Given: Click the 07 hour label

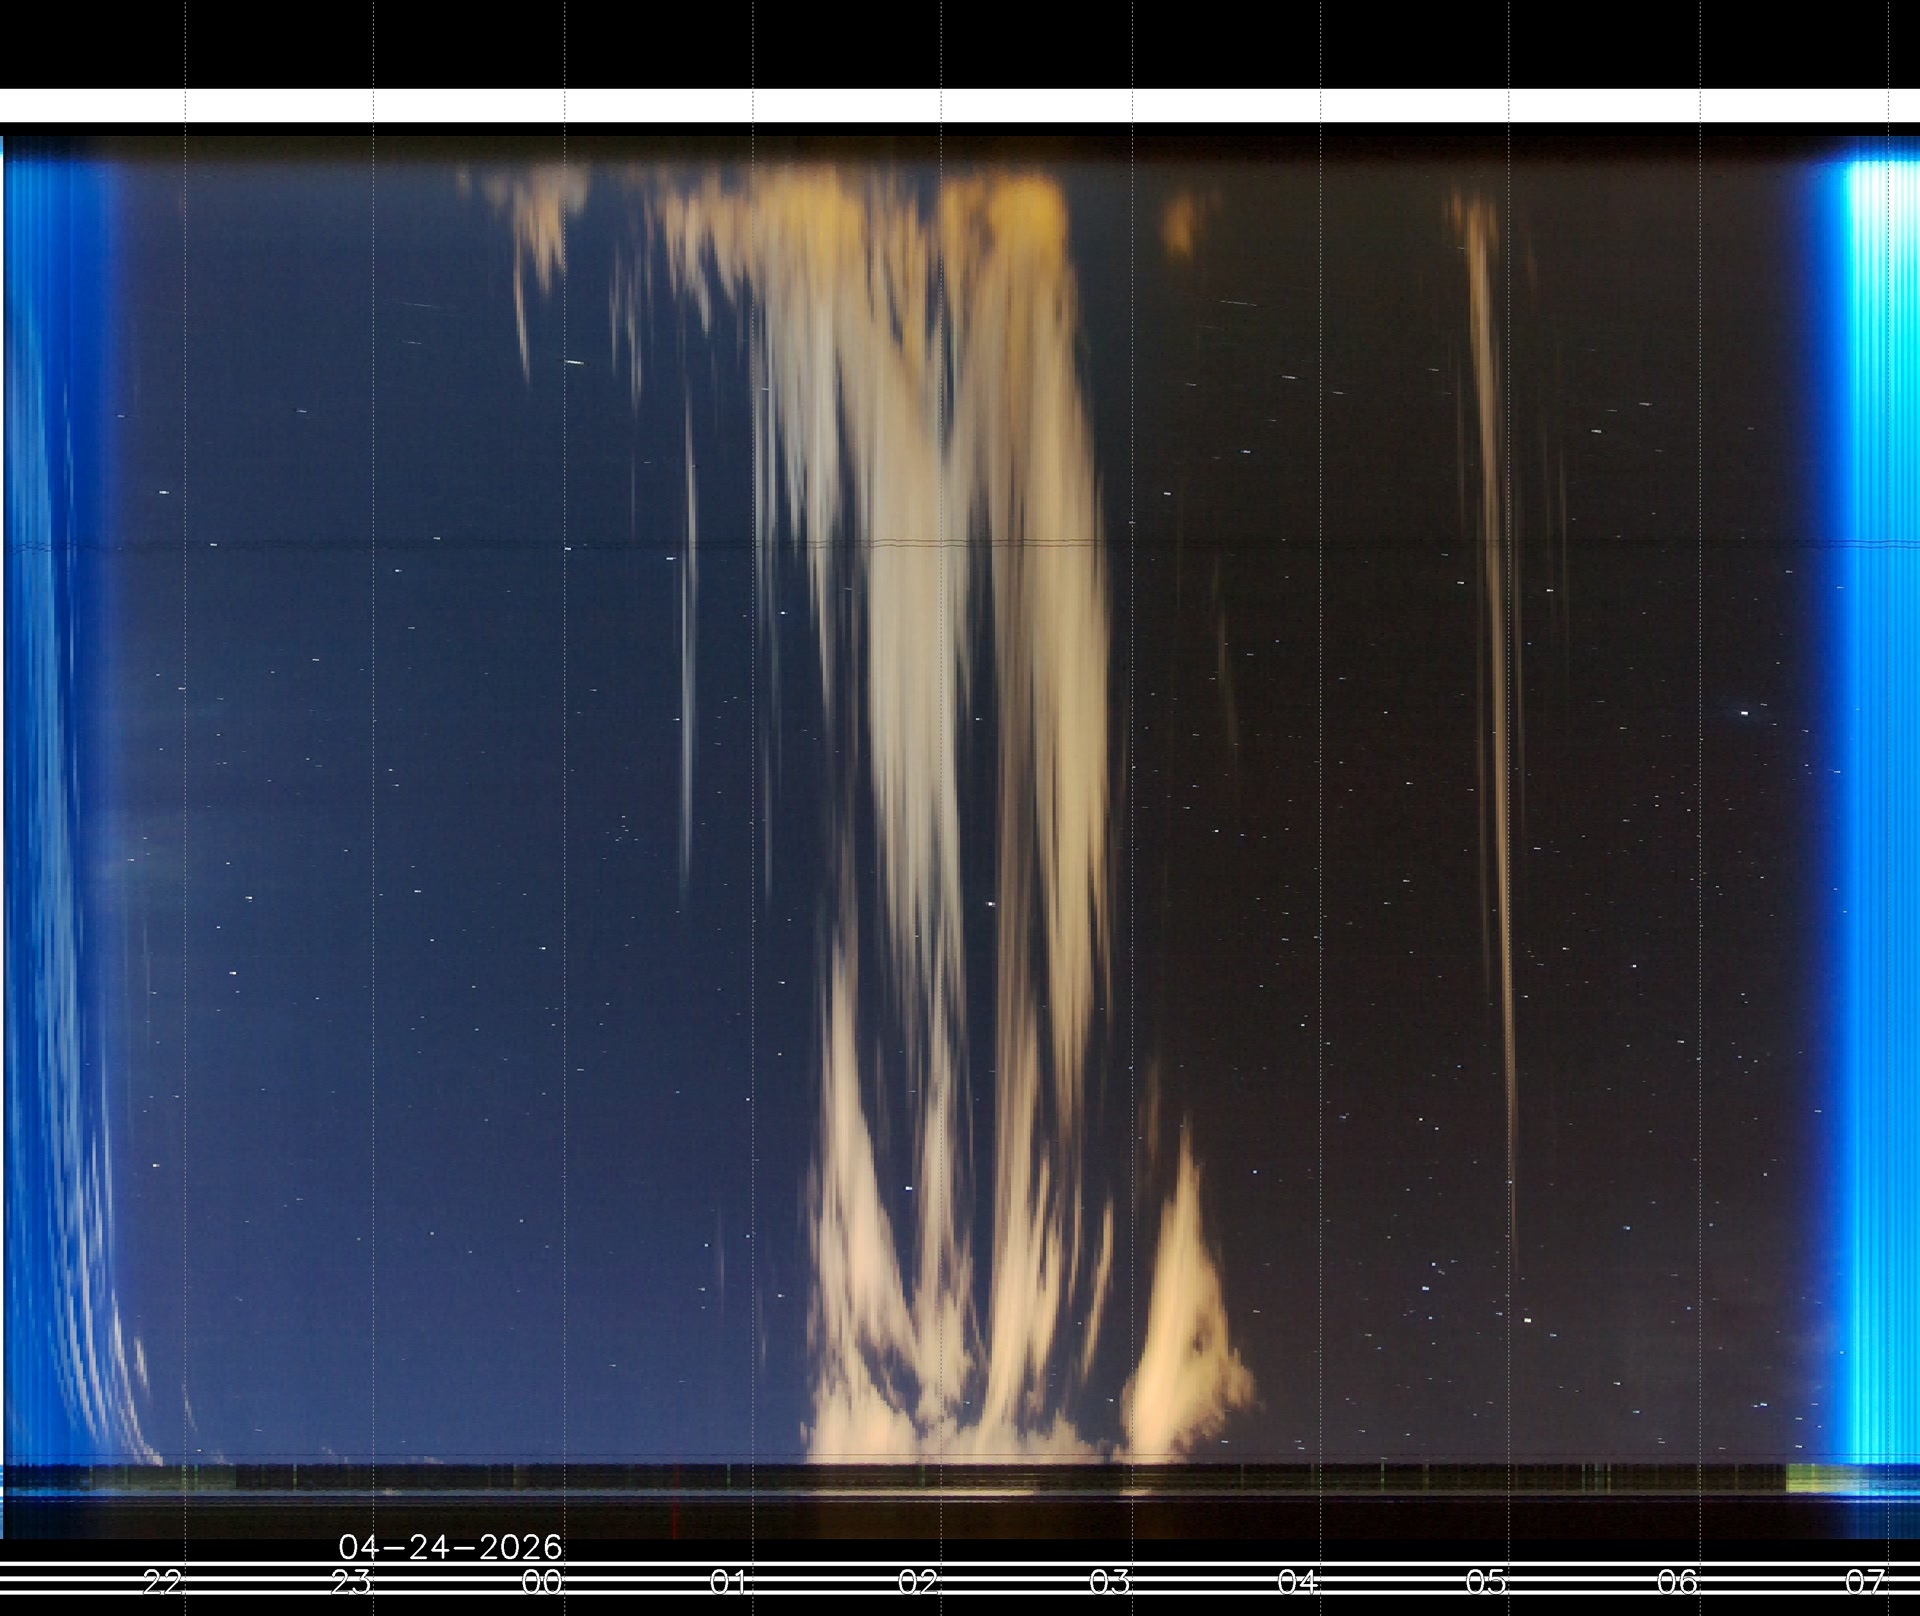Looking at the screenshot, I should pyautogui.click(x=1865, y=1582).
